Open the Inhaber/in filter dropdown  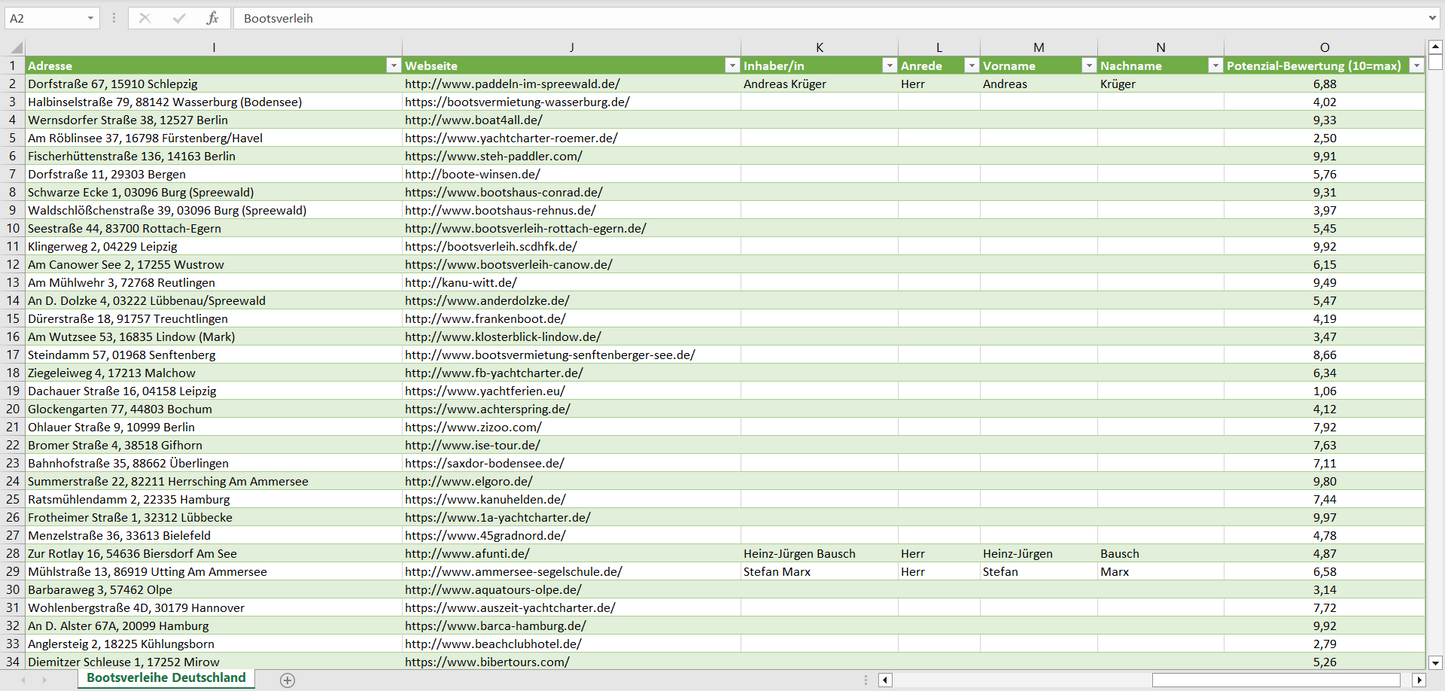coord(889,66)
